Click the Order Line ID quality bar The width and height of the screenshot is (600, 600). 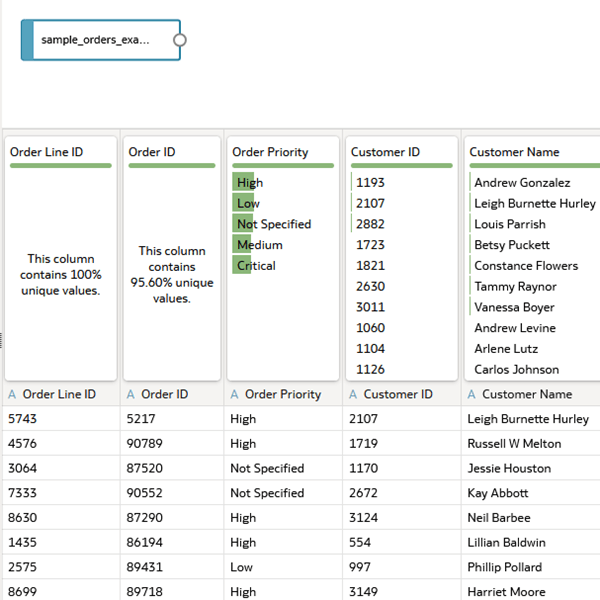pyautogui.click(x=61, y=166)
